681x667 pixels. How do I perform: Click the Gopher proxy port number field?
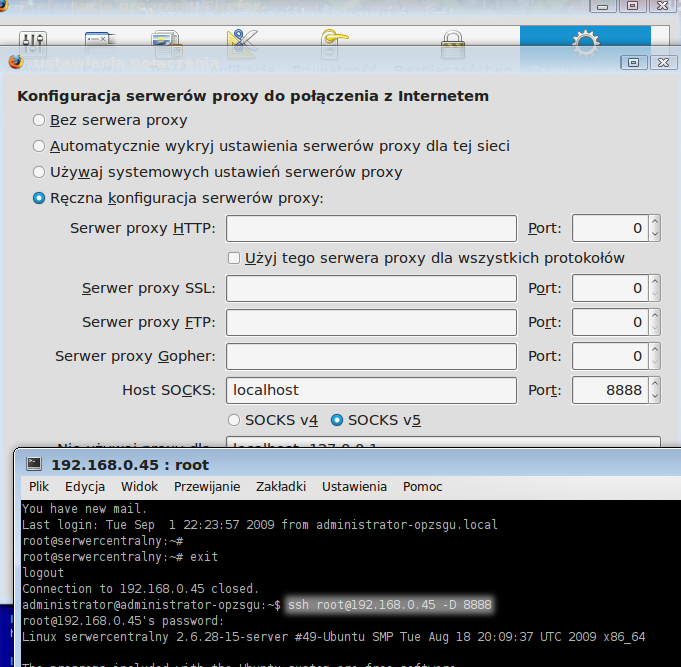coord(610,356)
